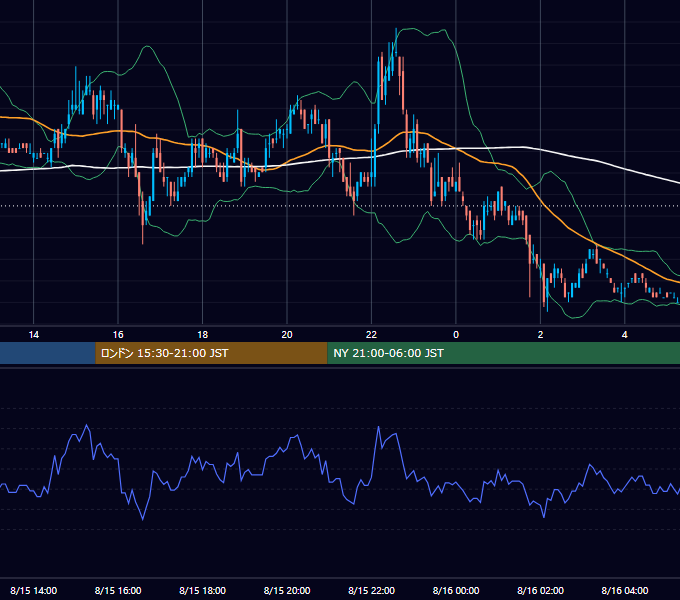Click the 8/15 14:00 oscillator axis label
Viewport: 680px width, 600px height.
pyautogui.click(x=33, y=590)
